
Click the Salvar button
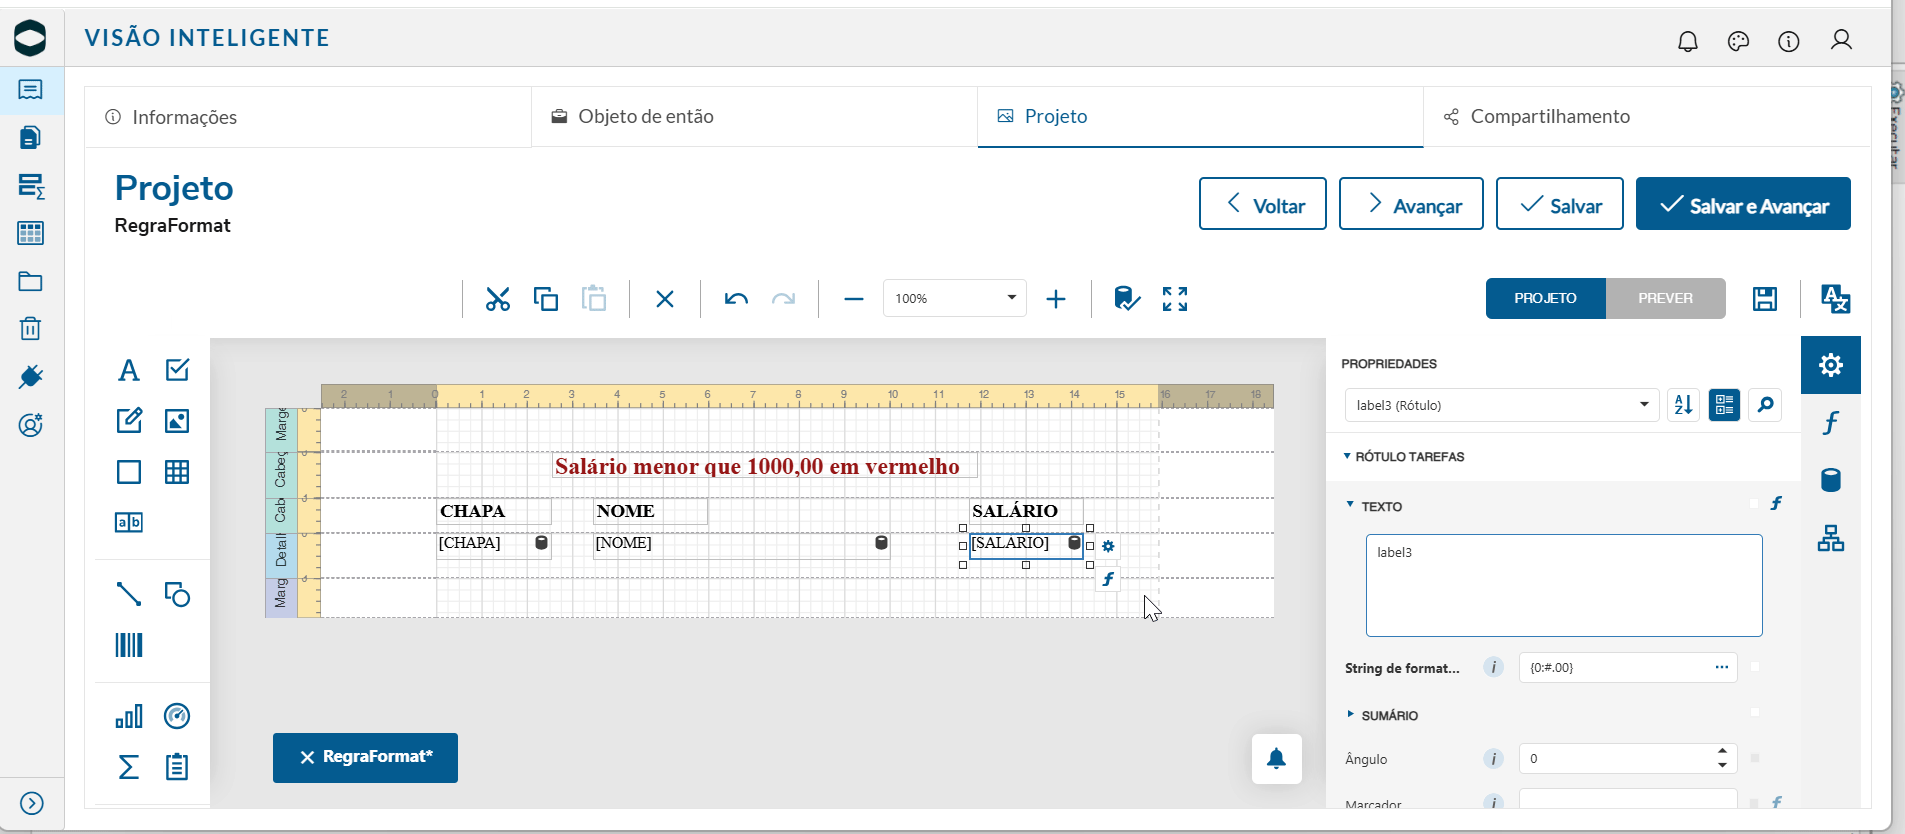click(1560, 204)
